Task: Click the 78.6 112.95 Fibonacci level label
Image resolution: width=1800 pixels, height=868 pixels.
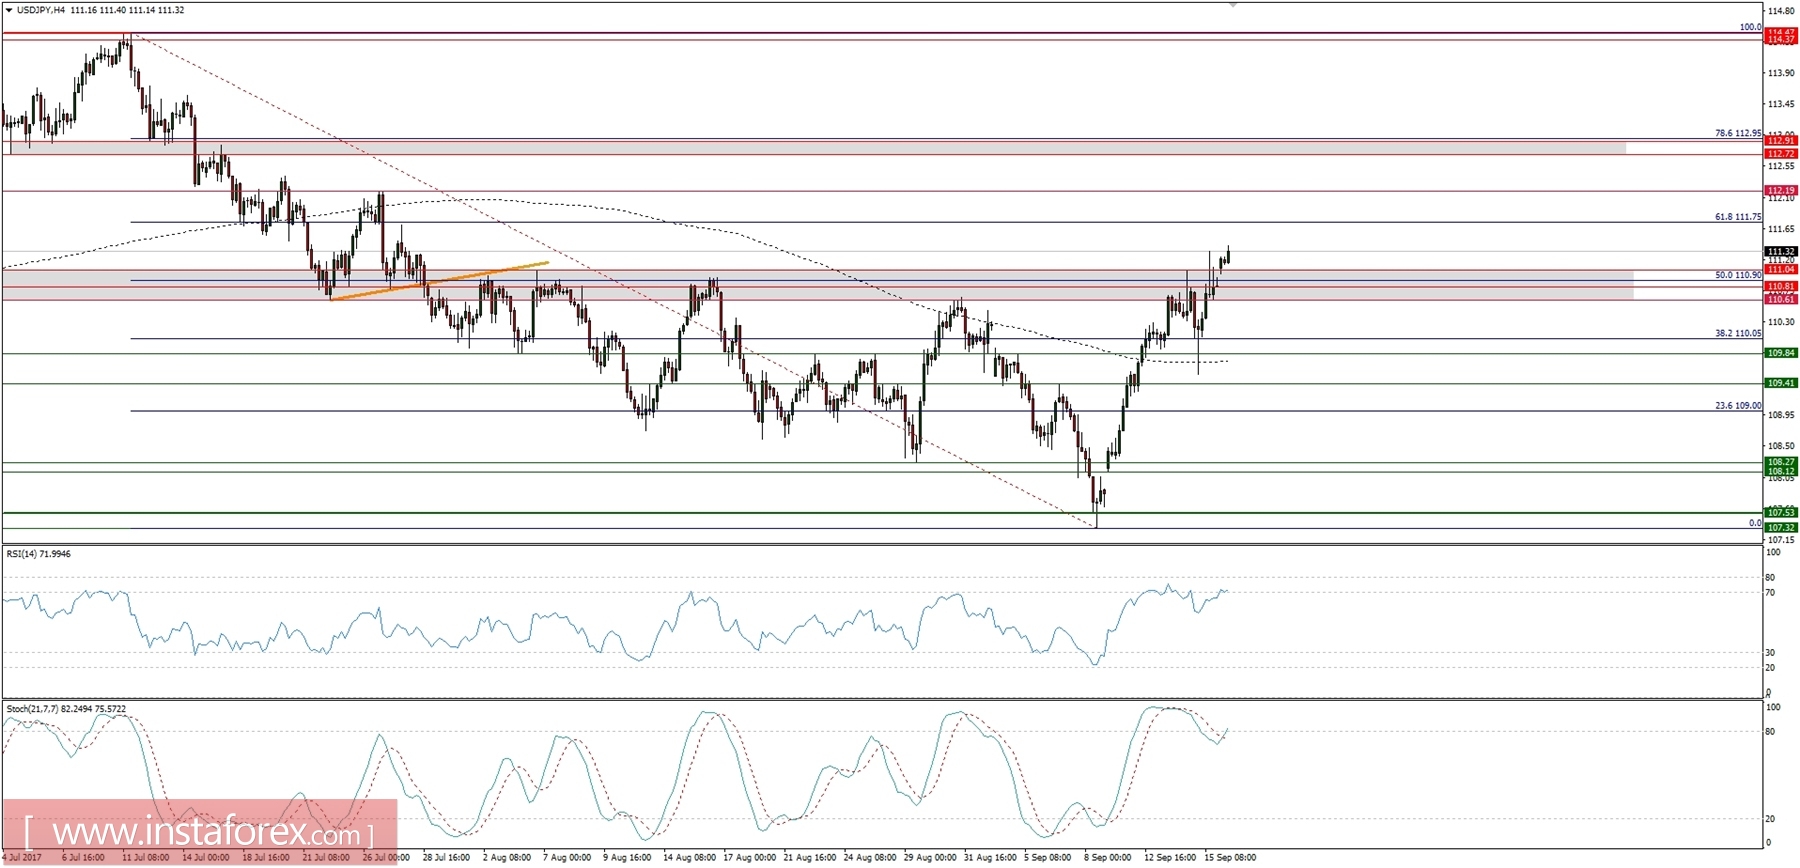Action: pyautogui.click(x=1738, y=133)
